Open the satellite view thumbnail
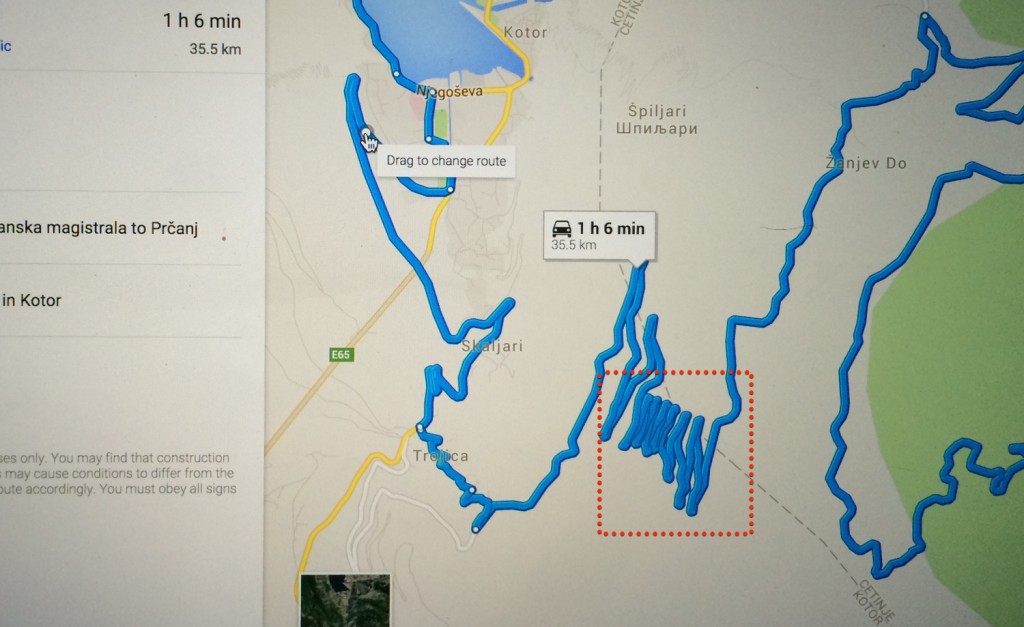 pyautogui.click(x=345, y=600)
